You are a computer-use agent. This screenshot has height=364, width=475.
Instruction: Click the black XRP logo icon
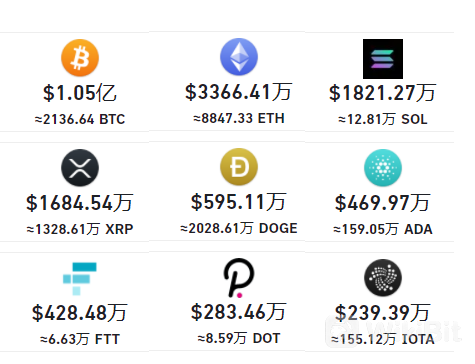point(80,168)
